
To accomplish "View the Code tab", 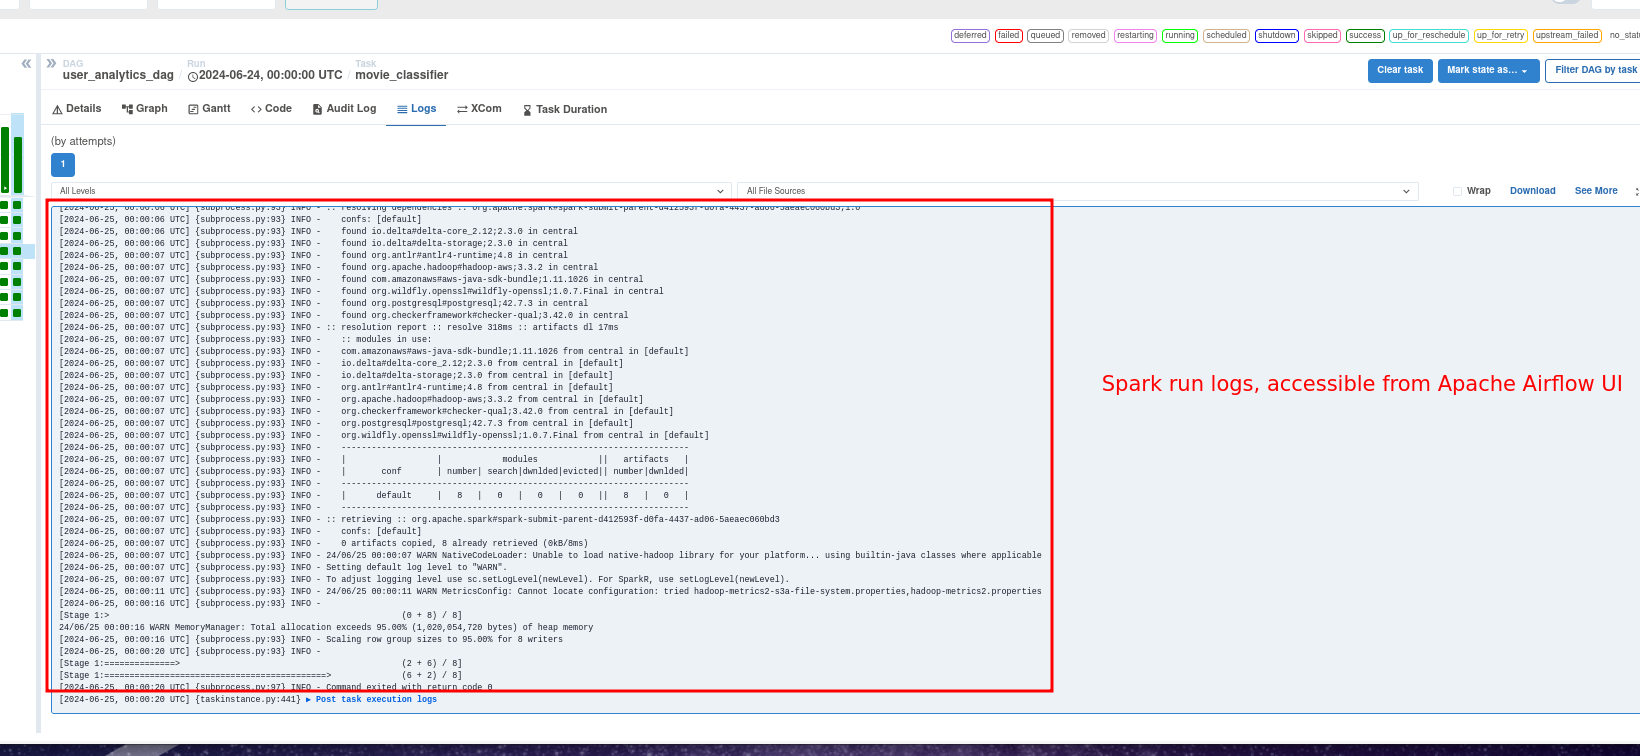I will (271, 109).
